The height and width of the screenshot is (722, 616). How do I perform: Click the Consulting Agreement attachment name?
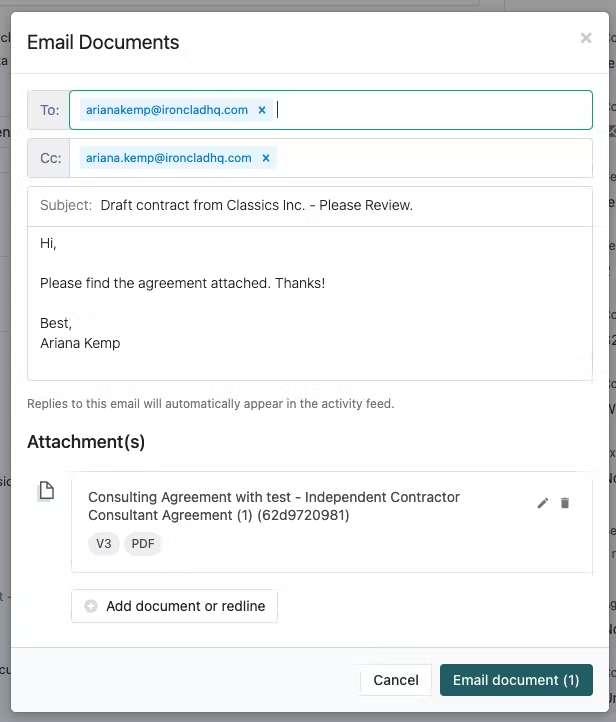coord(274,506)
